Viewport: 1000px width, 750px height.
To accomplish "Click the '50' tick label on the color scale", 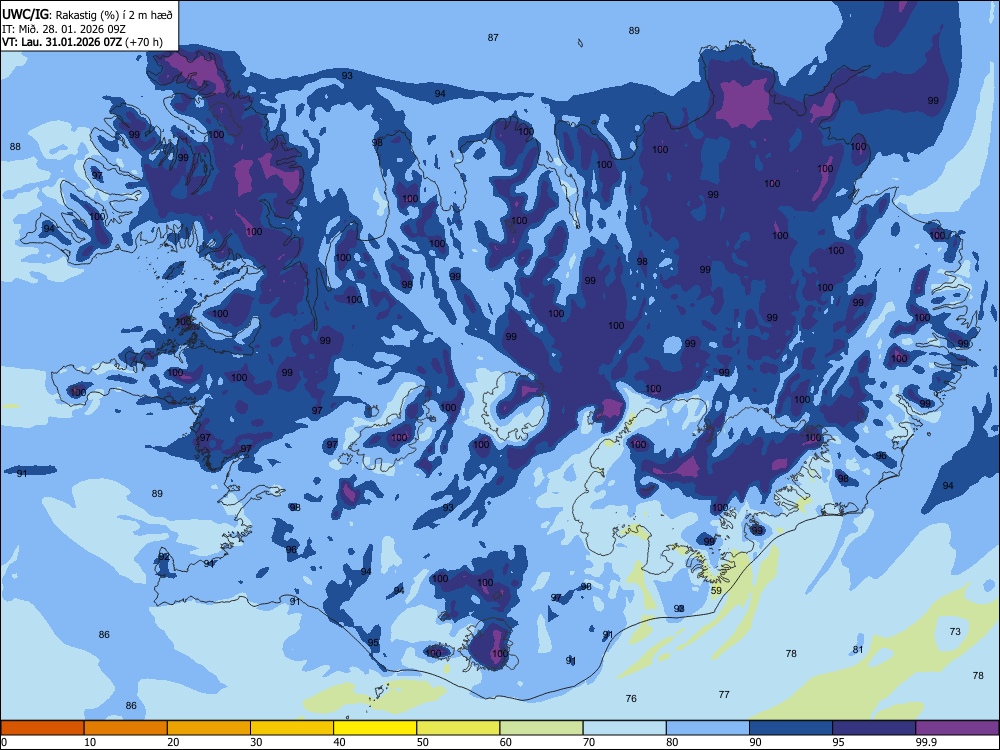I will point(423,742).
